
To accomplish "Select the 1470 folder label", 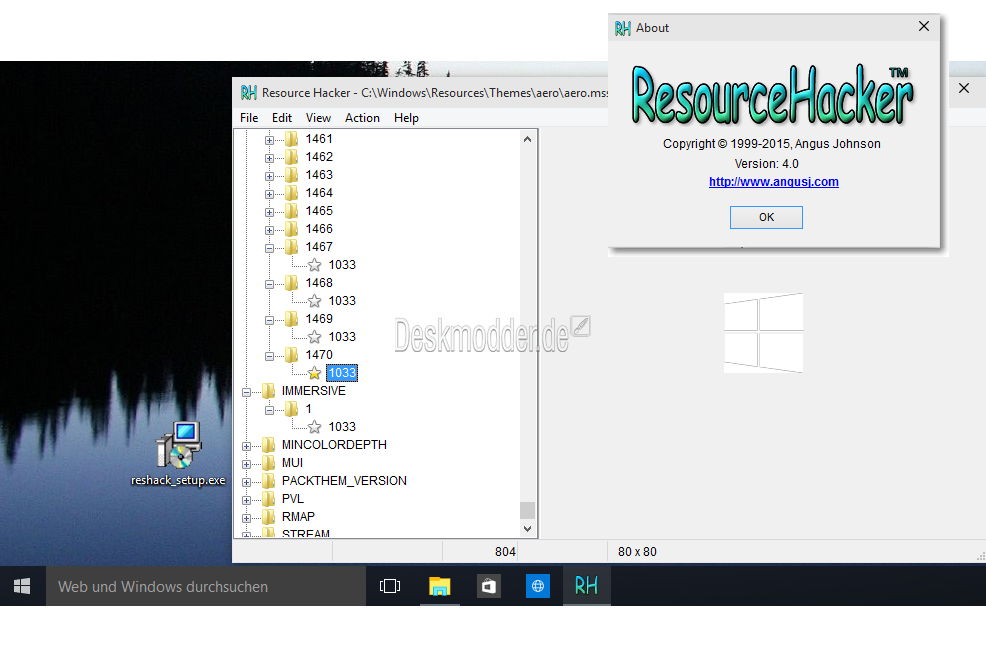I will click(319, 355).
